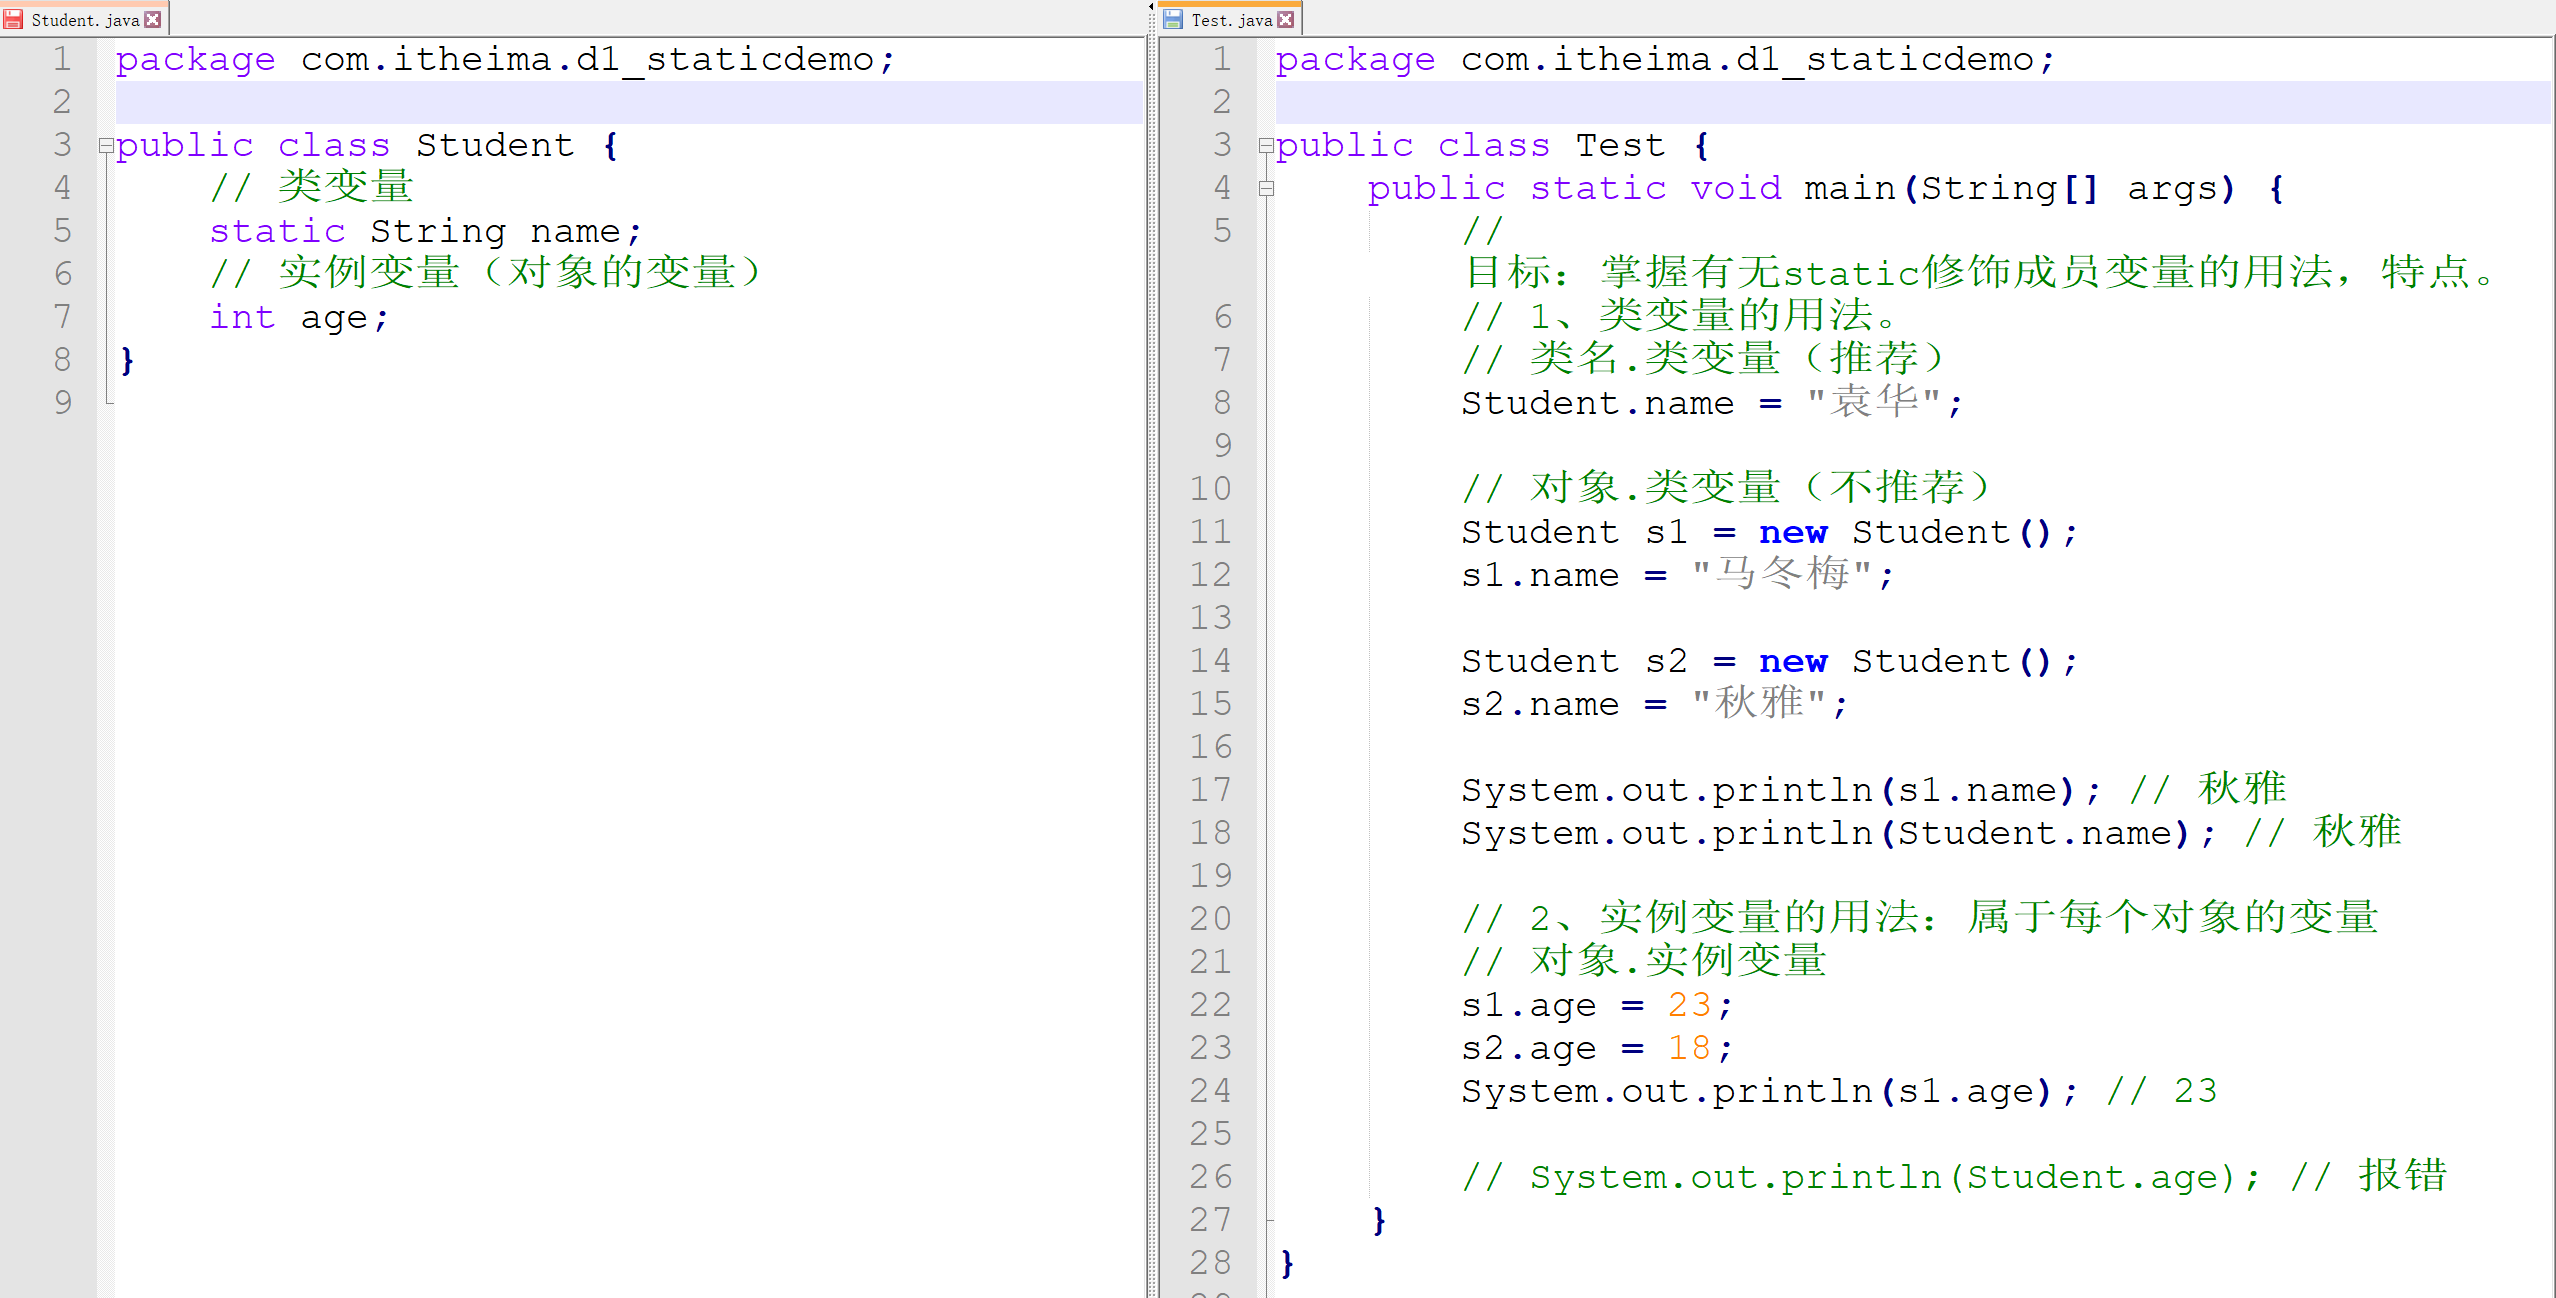Collapse the Student class fold marker

point(104,145)
